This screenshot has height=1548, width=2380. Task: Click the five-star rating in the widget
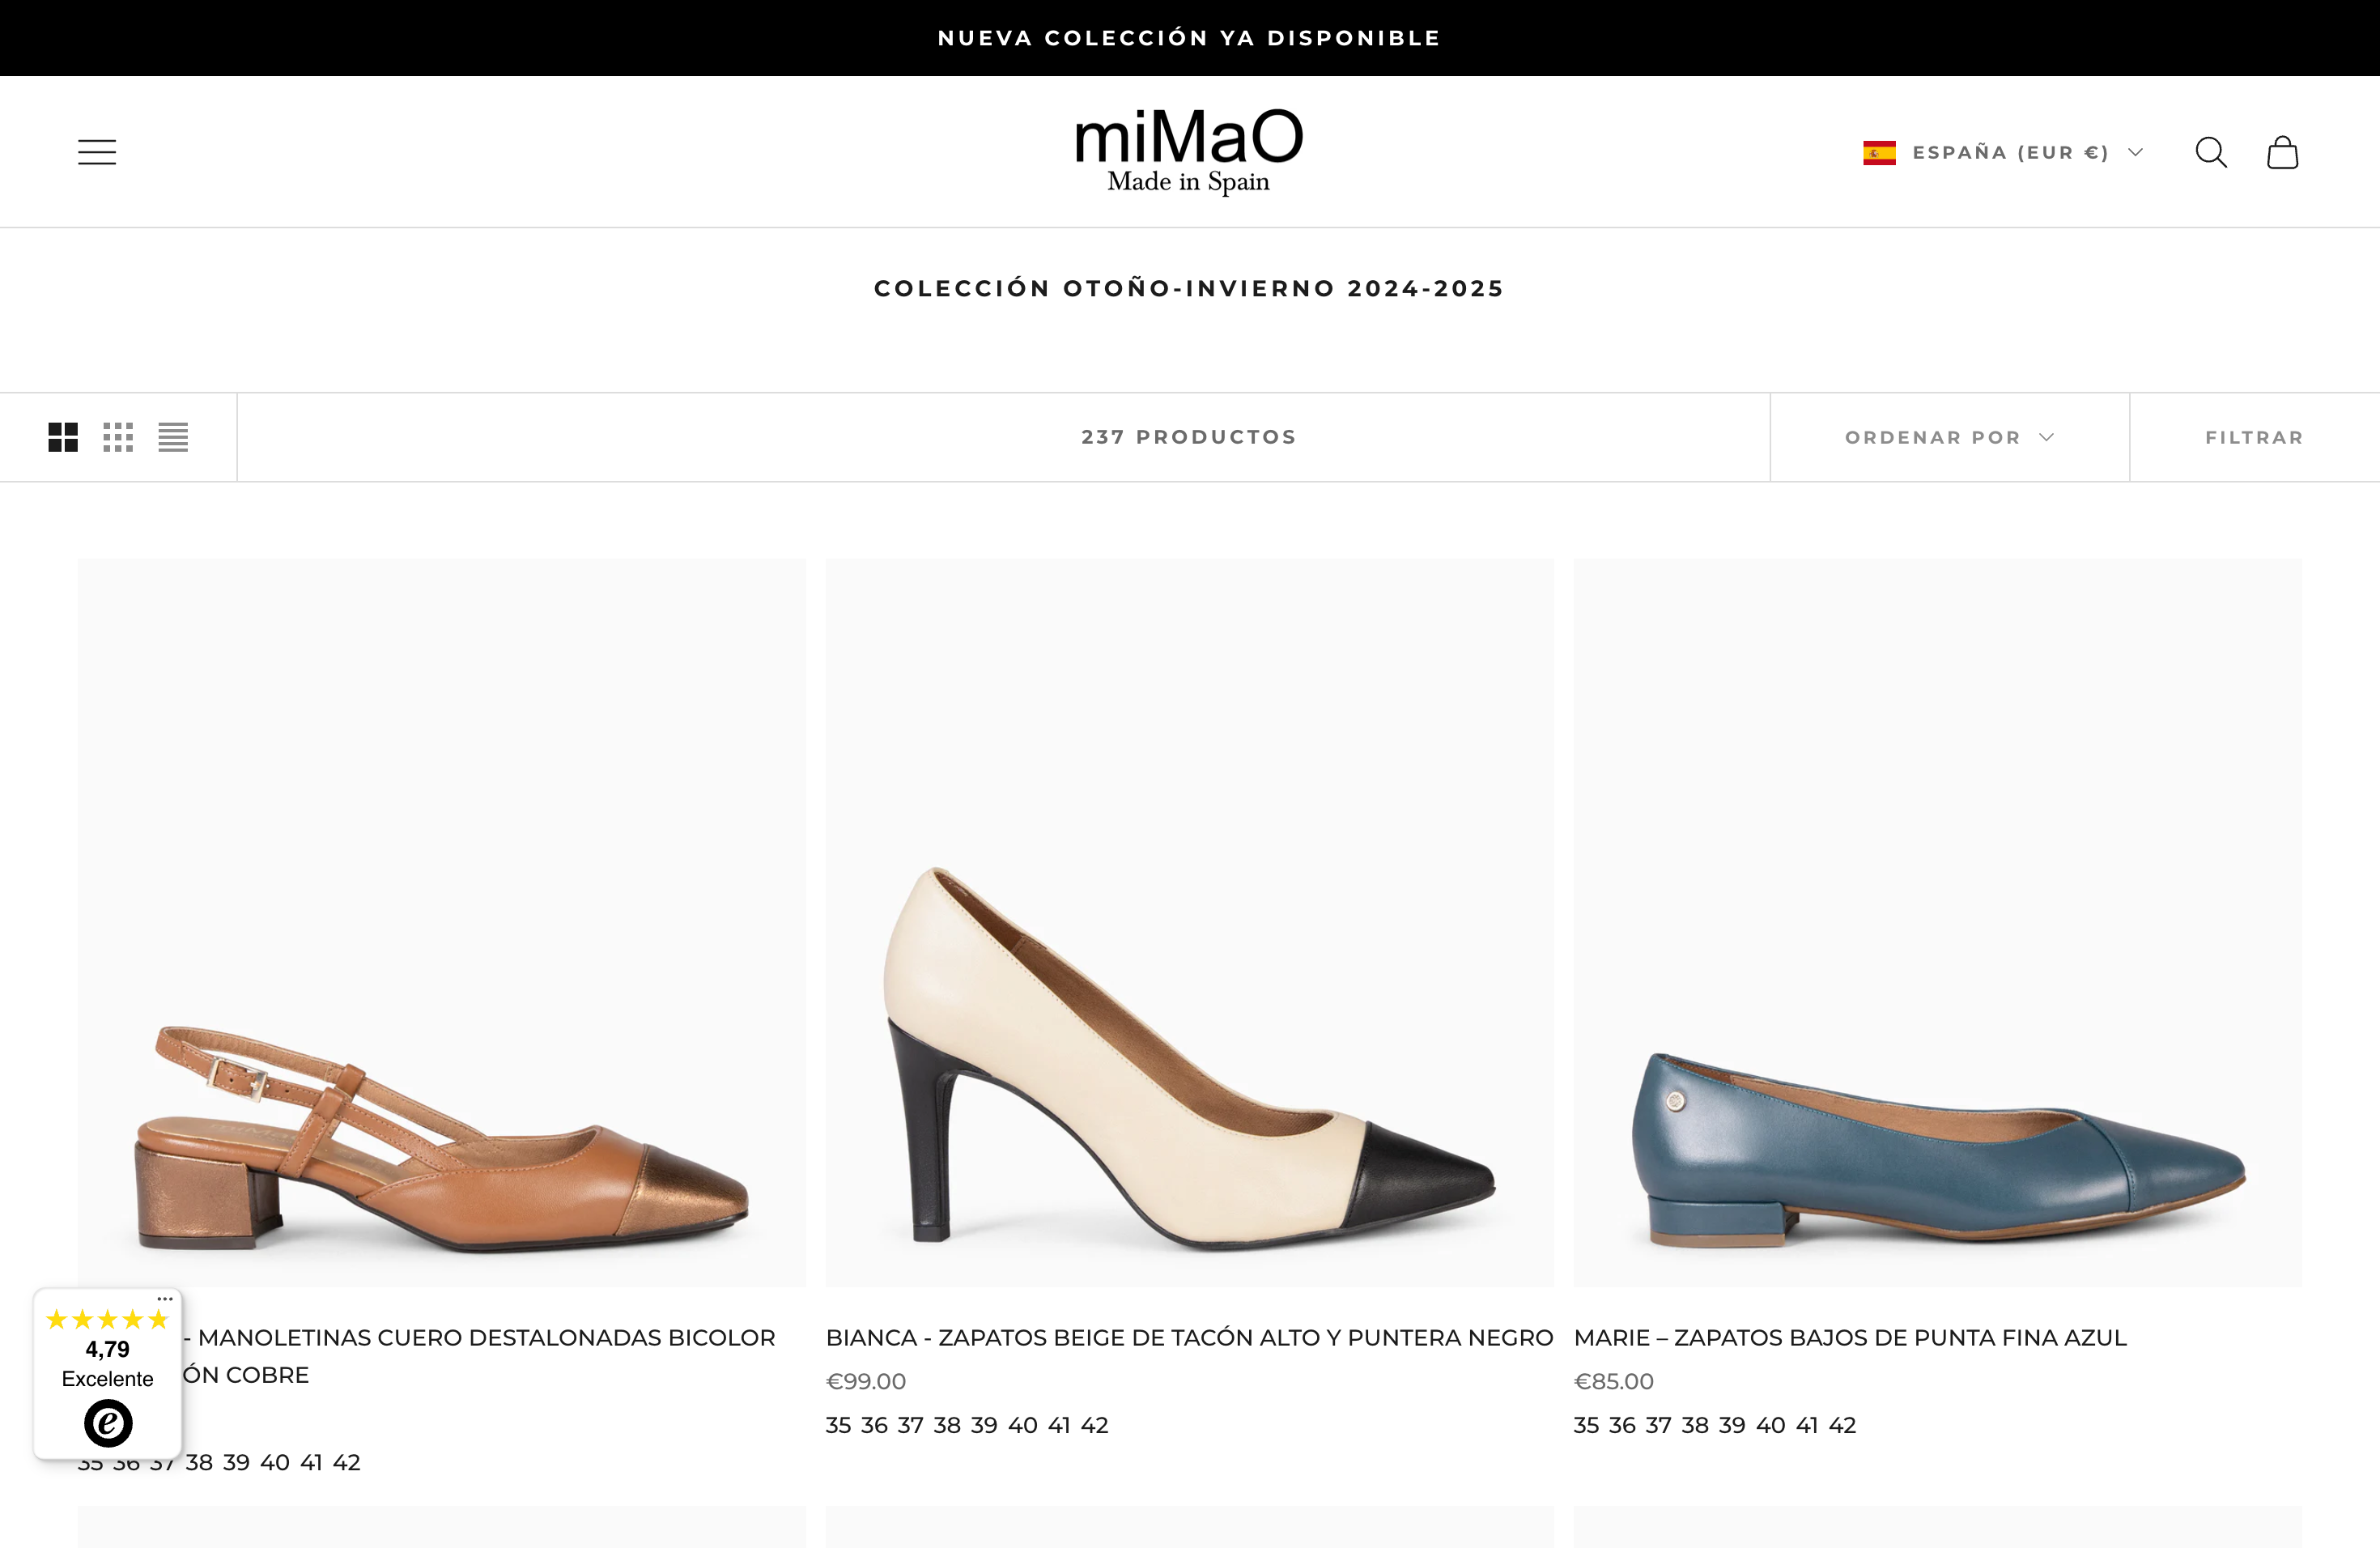[107, 1320]
